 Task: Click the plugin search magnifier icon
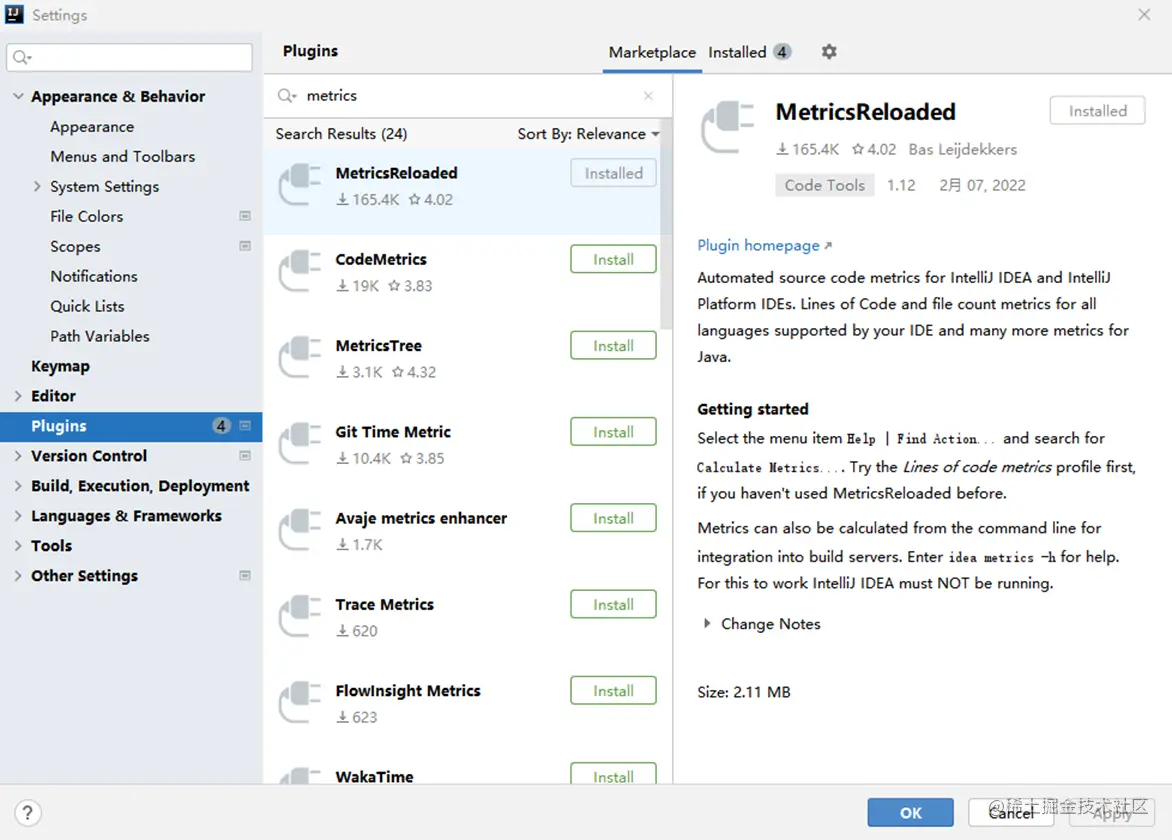(286, 96)
